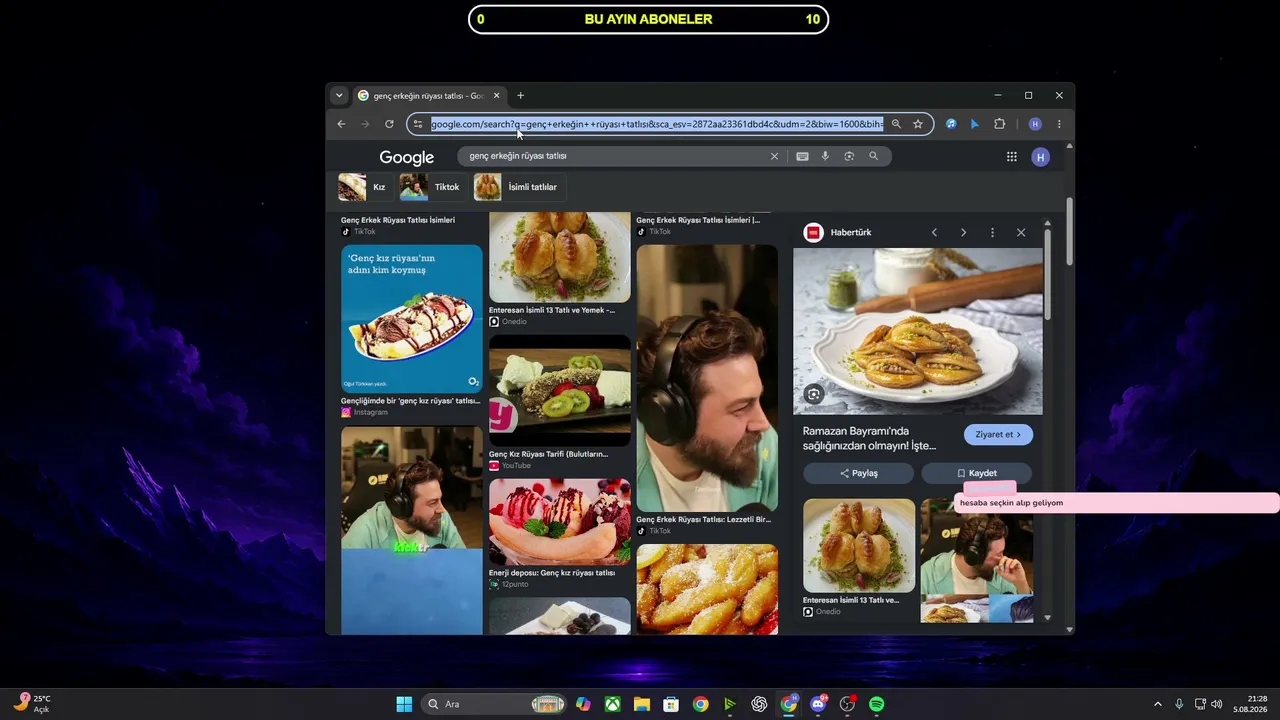The width and height of the screenshot is (1280, 720).
Task: Open OBS Studio from the taskbar
Action: point(847,704)
